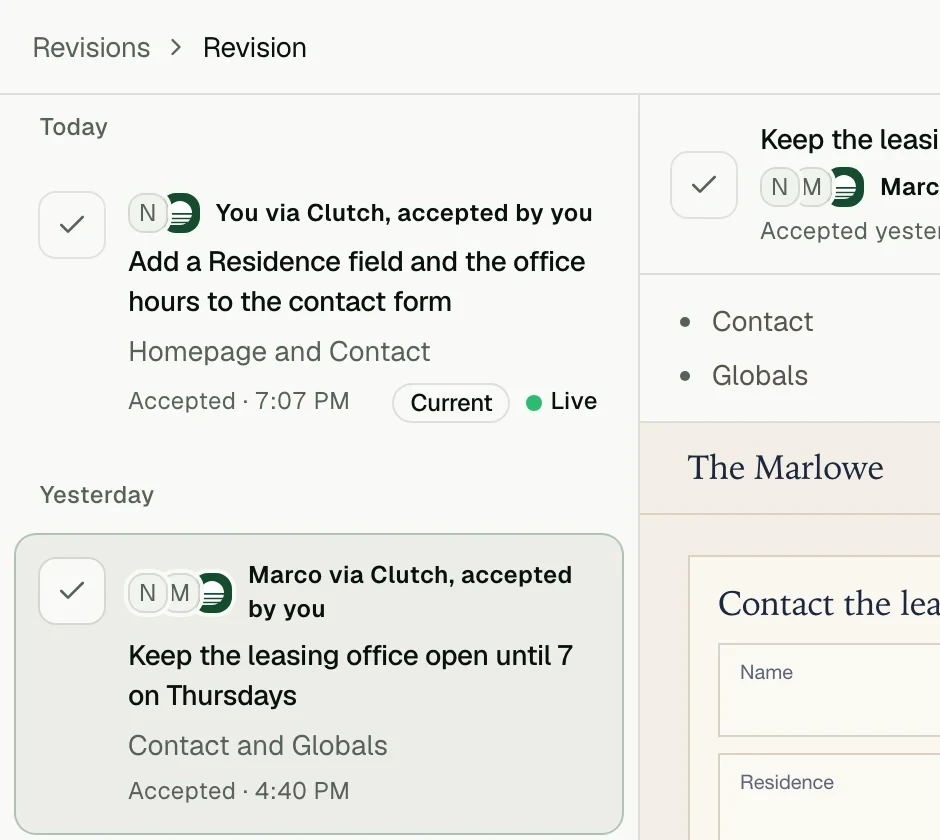Toggle checkmark in the revision detail header
Screen dimensions: 940x840
click(704, 185)
